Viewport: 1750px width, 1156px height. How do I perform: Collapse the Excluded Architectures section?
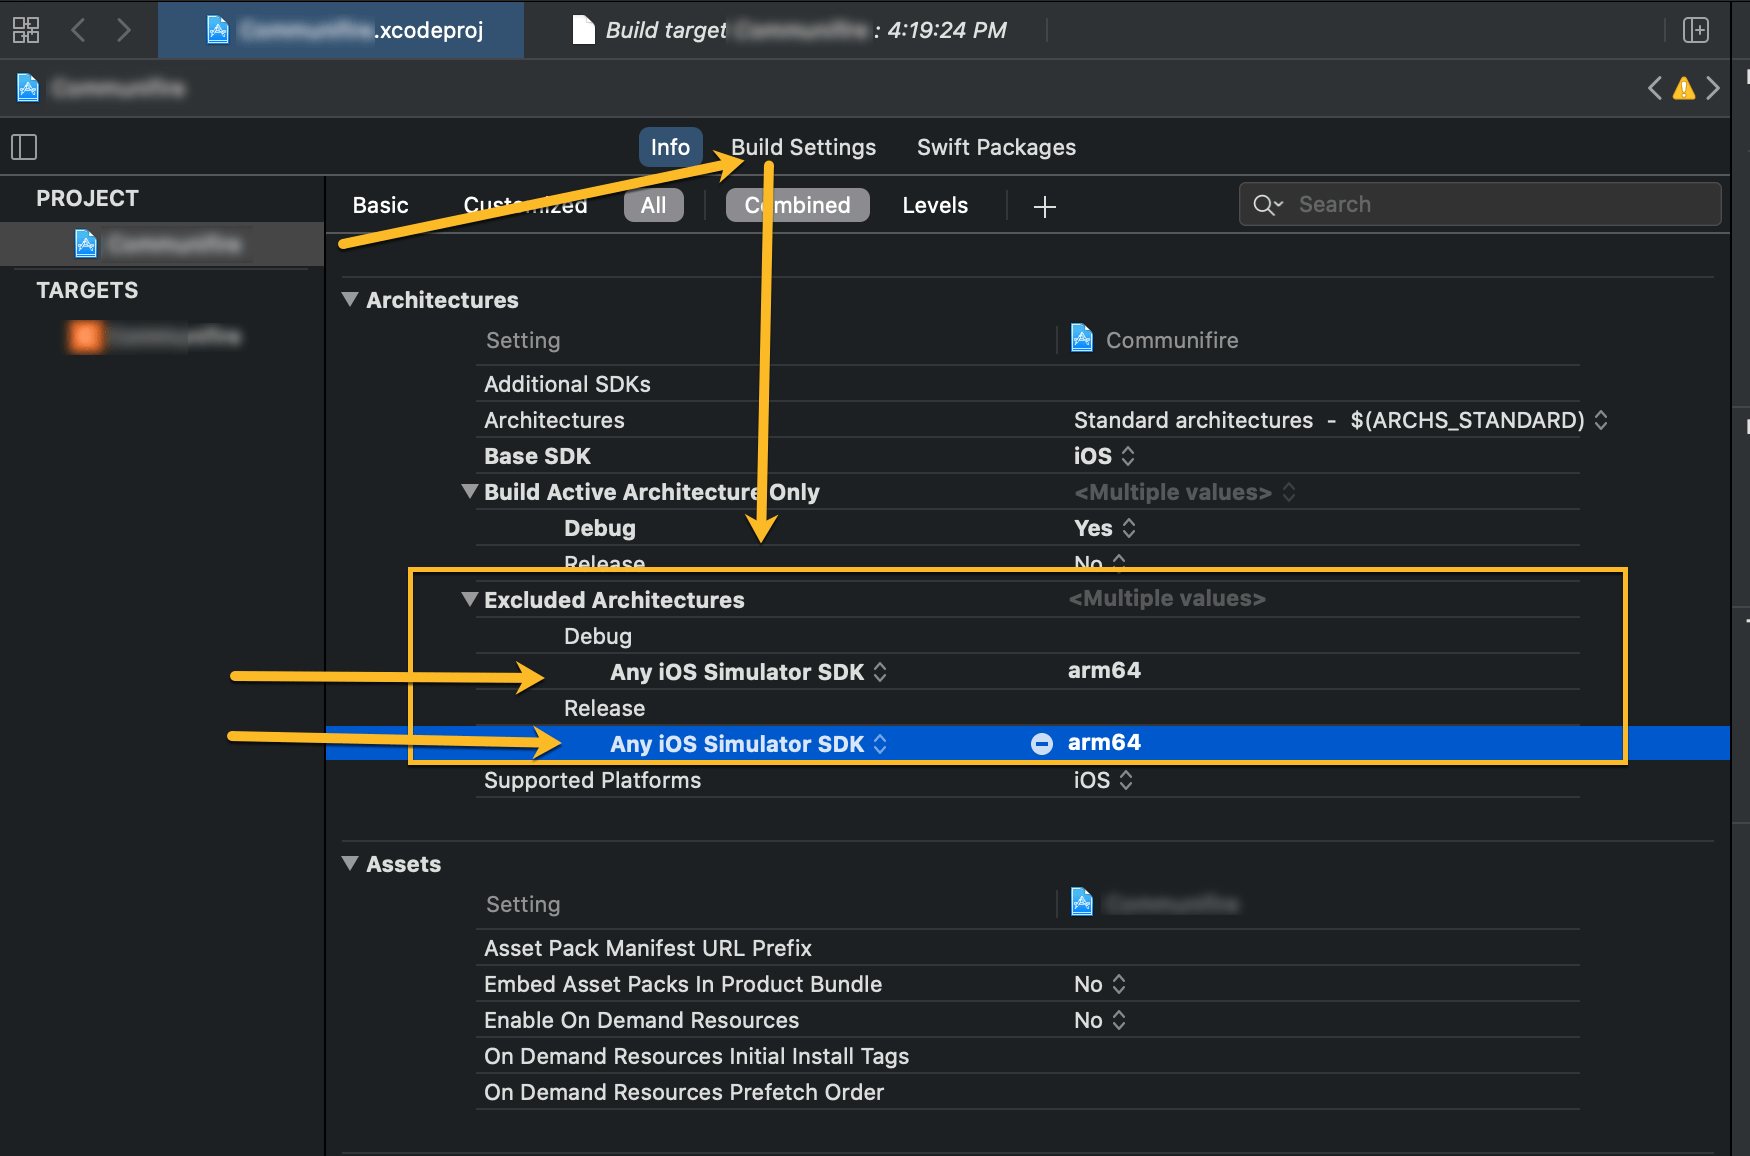click(x=469, y=599)
